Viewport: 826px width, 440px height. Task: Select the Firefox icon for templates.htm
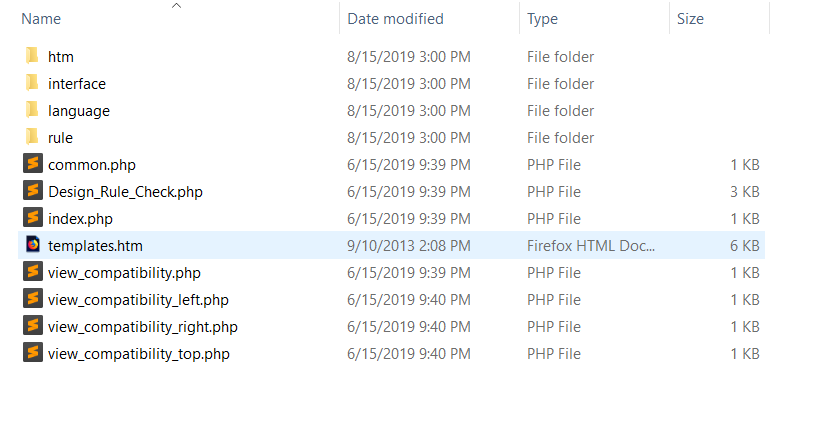point(33,245)
